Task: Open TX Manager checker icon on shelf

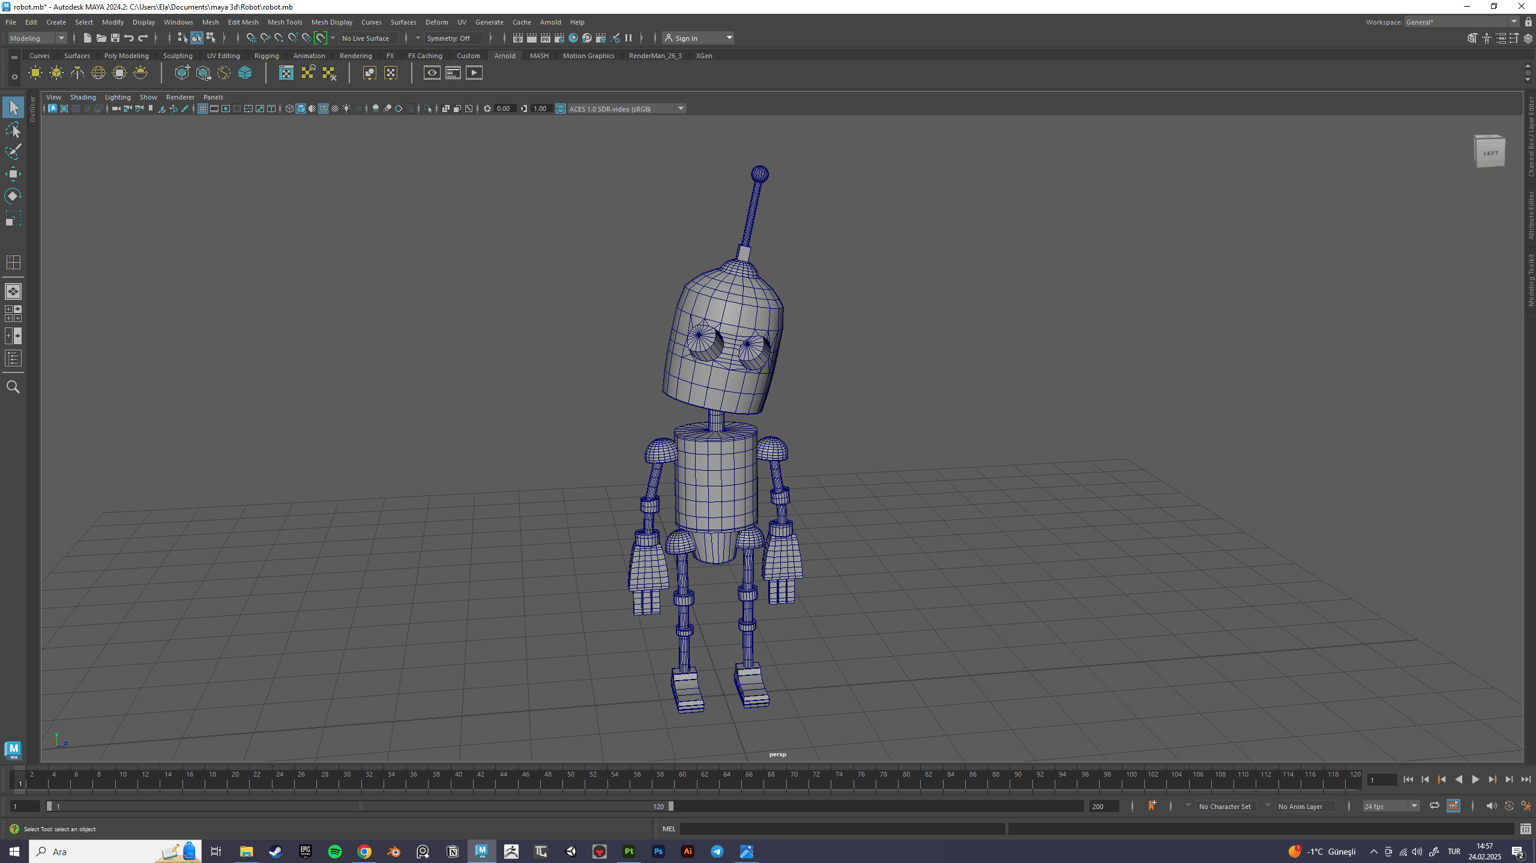Action: 286,73
